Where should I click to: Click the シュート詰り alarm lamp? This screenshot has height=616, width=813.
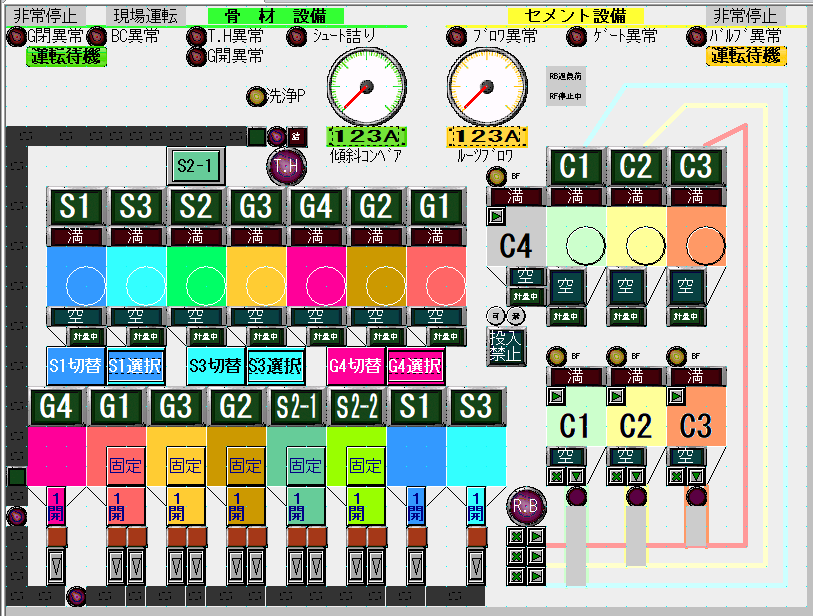297,37
